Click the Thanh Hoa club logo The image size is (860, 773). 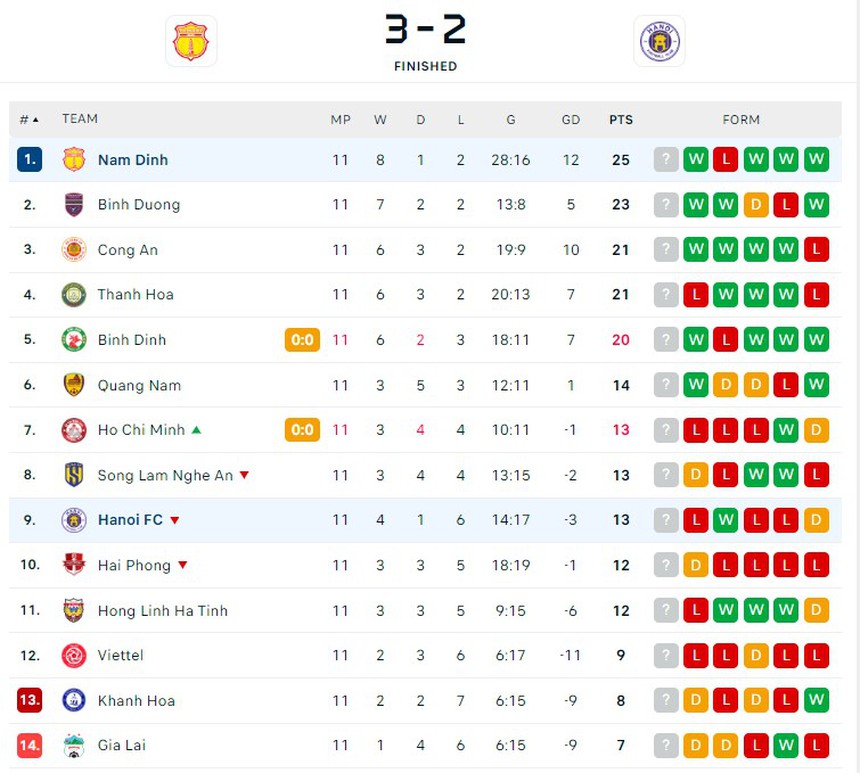coord(73,295)
